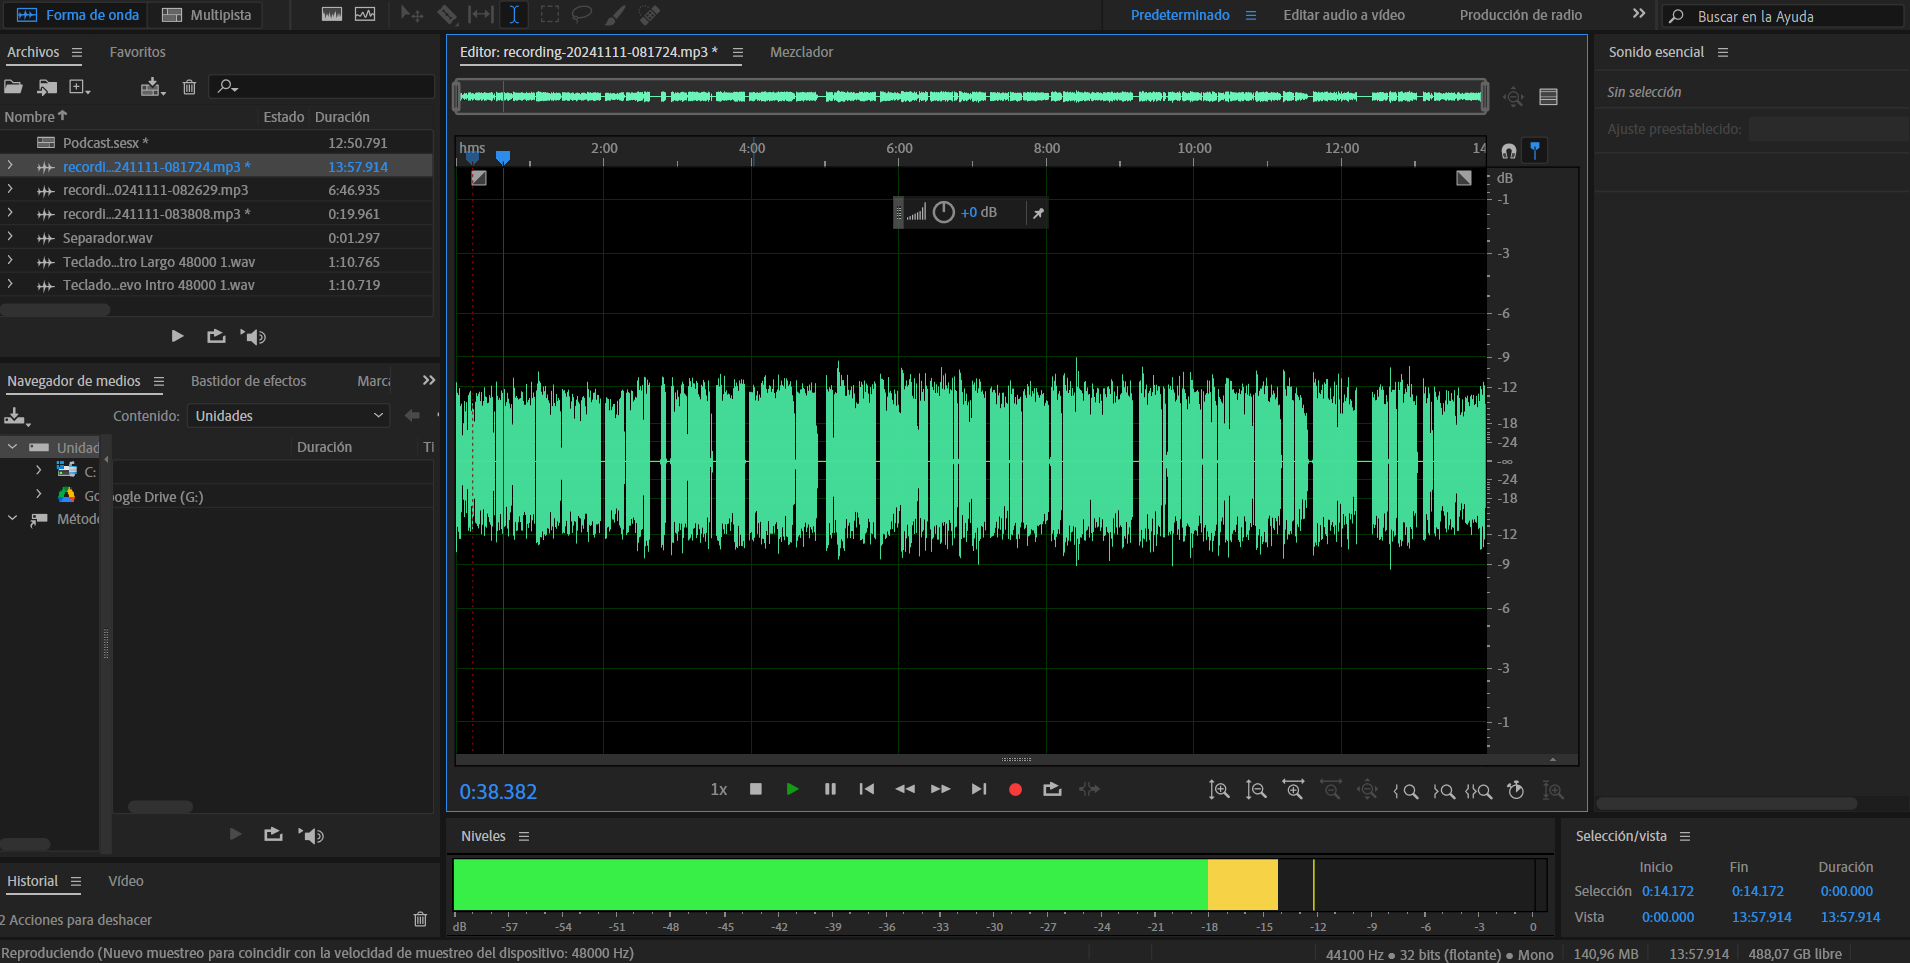Click zoom out amplitude icon
Image resolution: width=1910 pixels, height=963 pixels.
coord(1256,790)
